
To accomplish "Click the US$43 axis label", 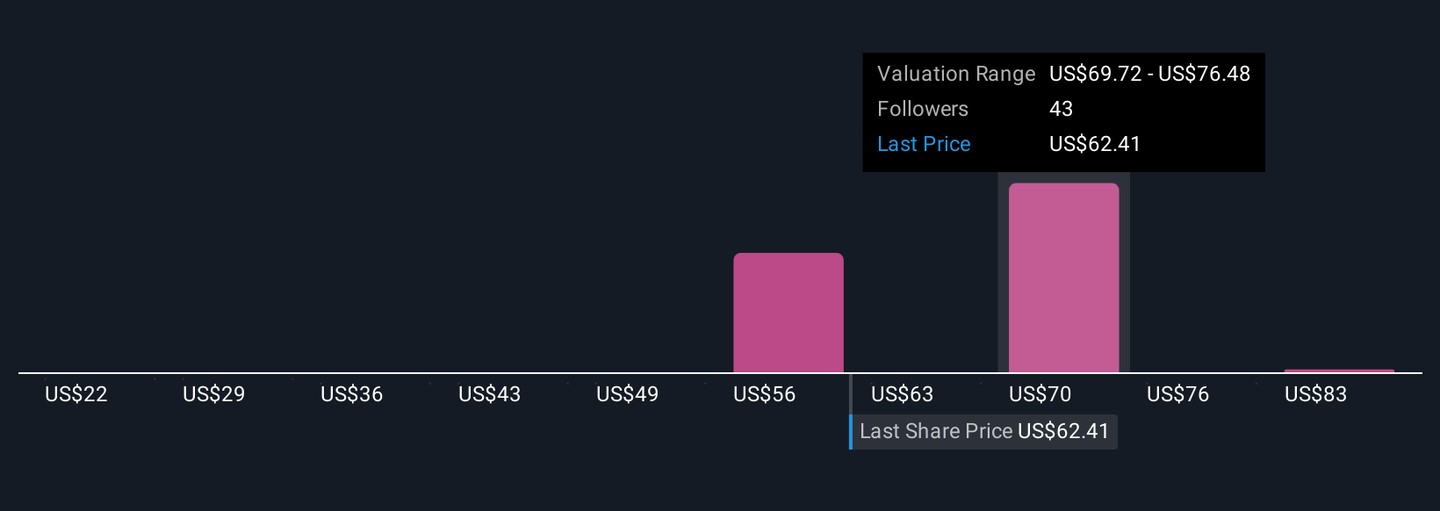I will [490, 394].
